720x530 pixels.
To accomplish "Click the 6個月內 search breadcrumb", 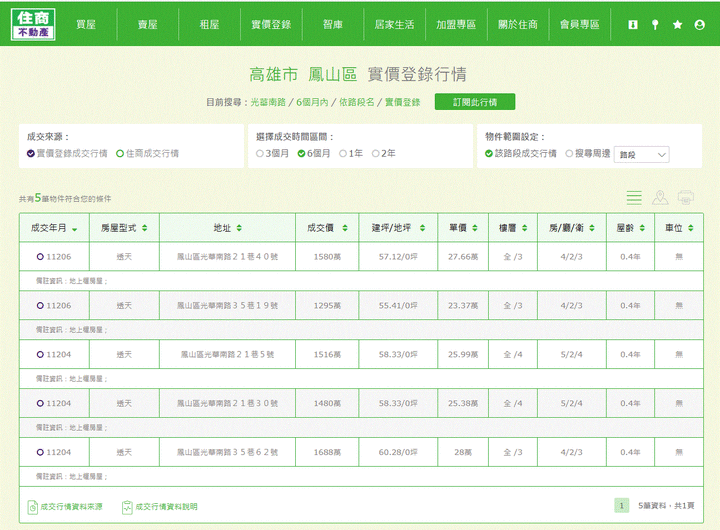I will 312,102.
